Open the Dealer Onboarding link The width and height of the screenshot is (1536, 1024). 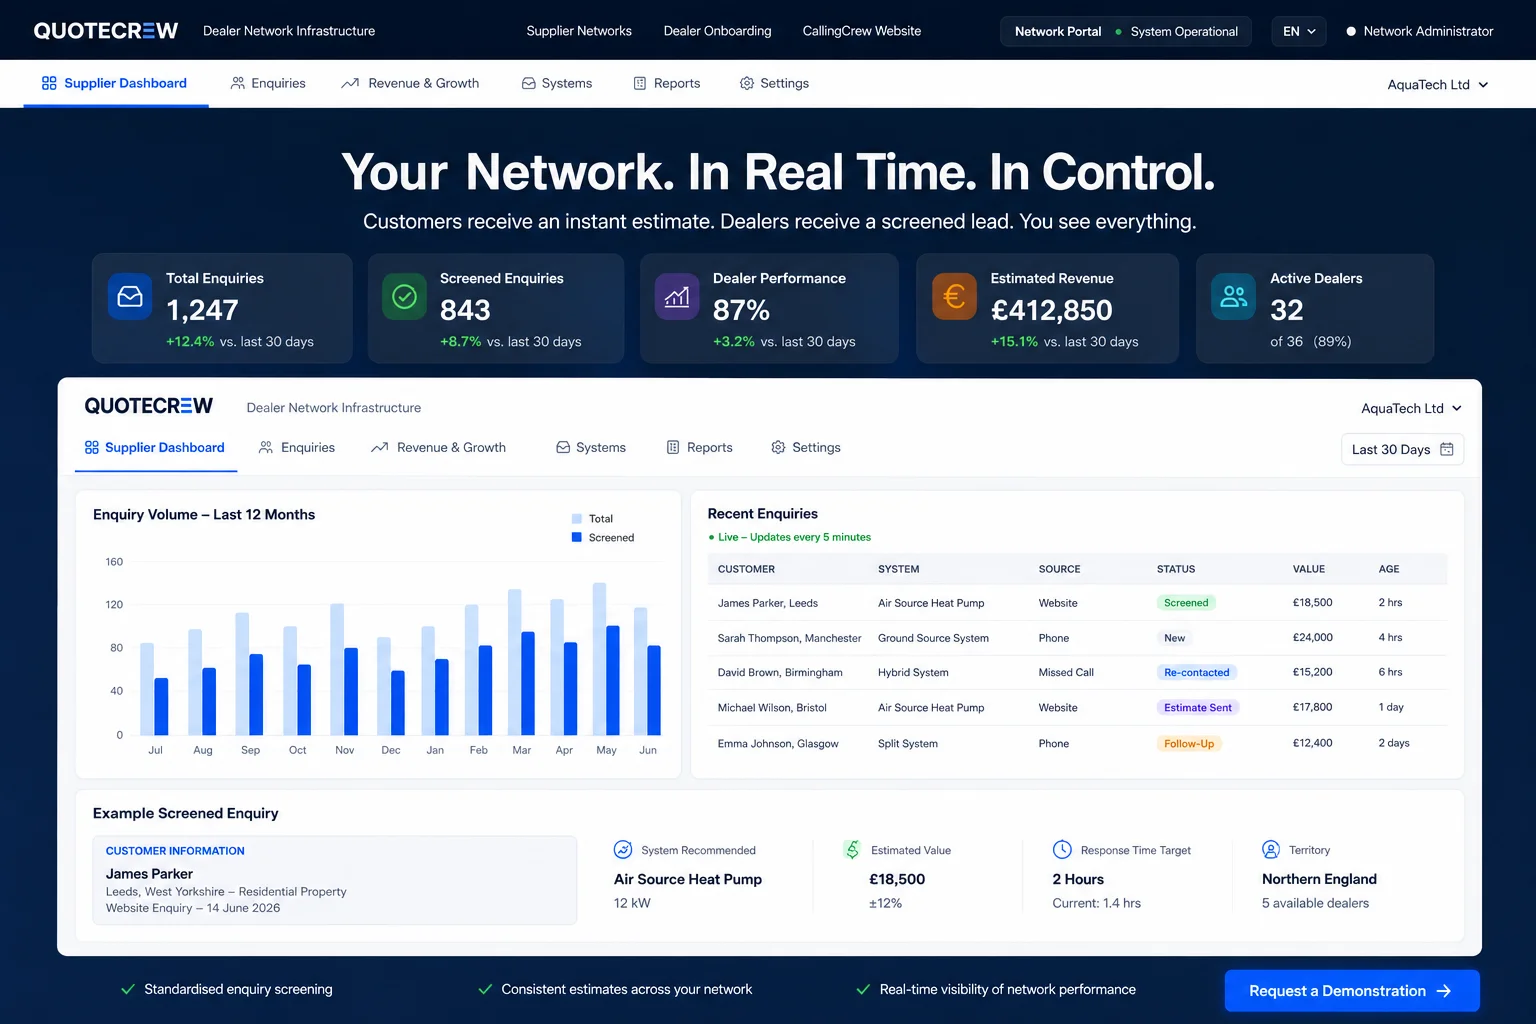pos(717,31)
